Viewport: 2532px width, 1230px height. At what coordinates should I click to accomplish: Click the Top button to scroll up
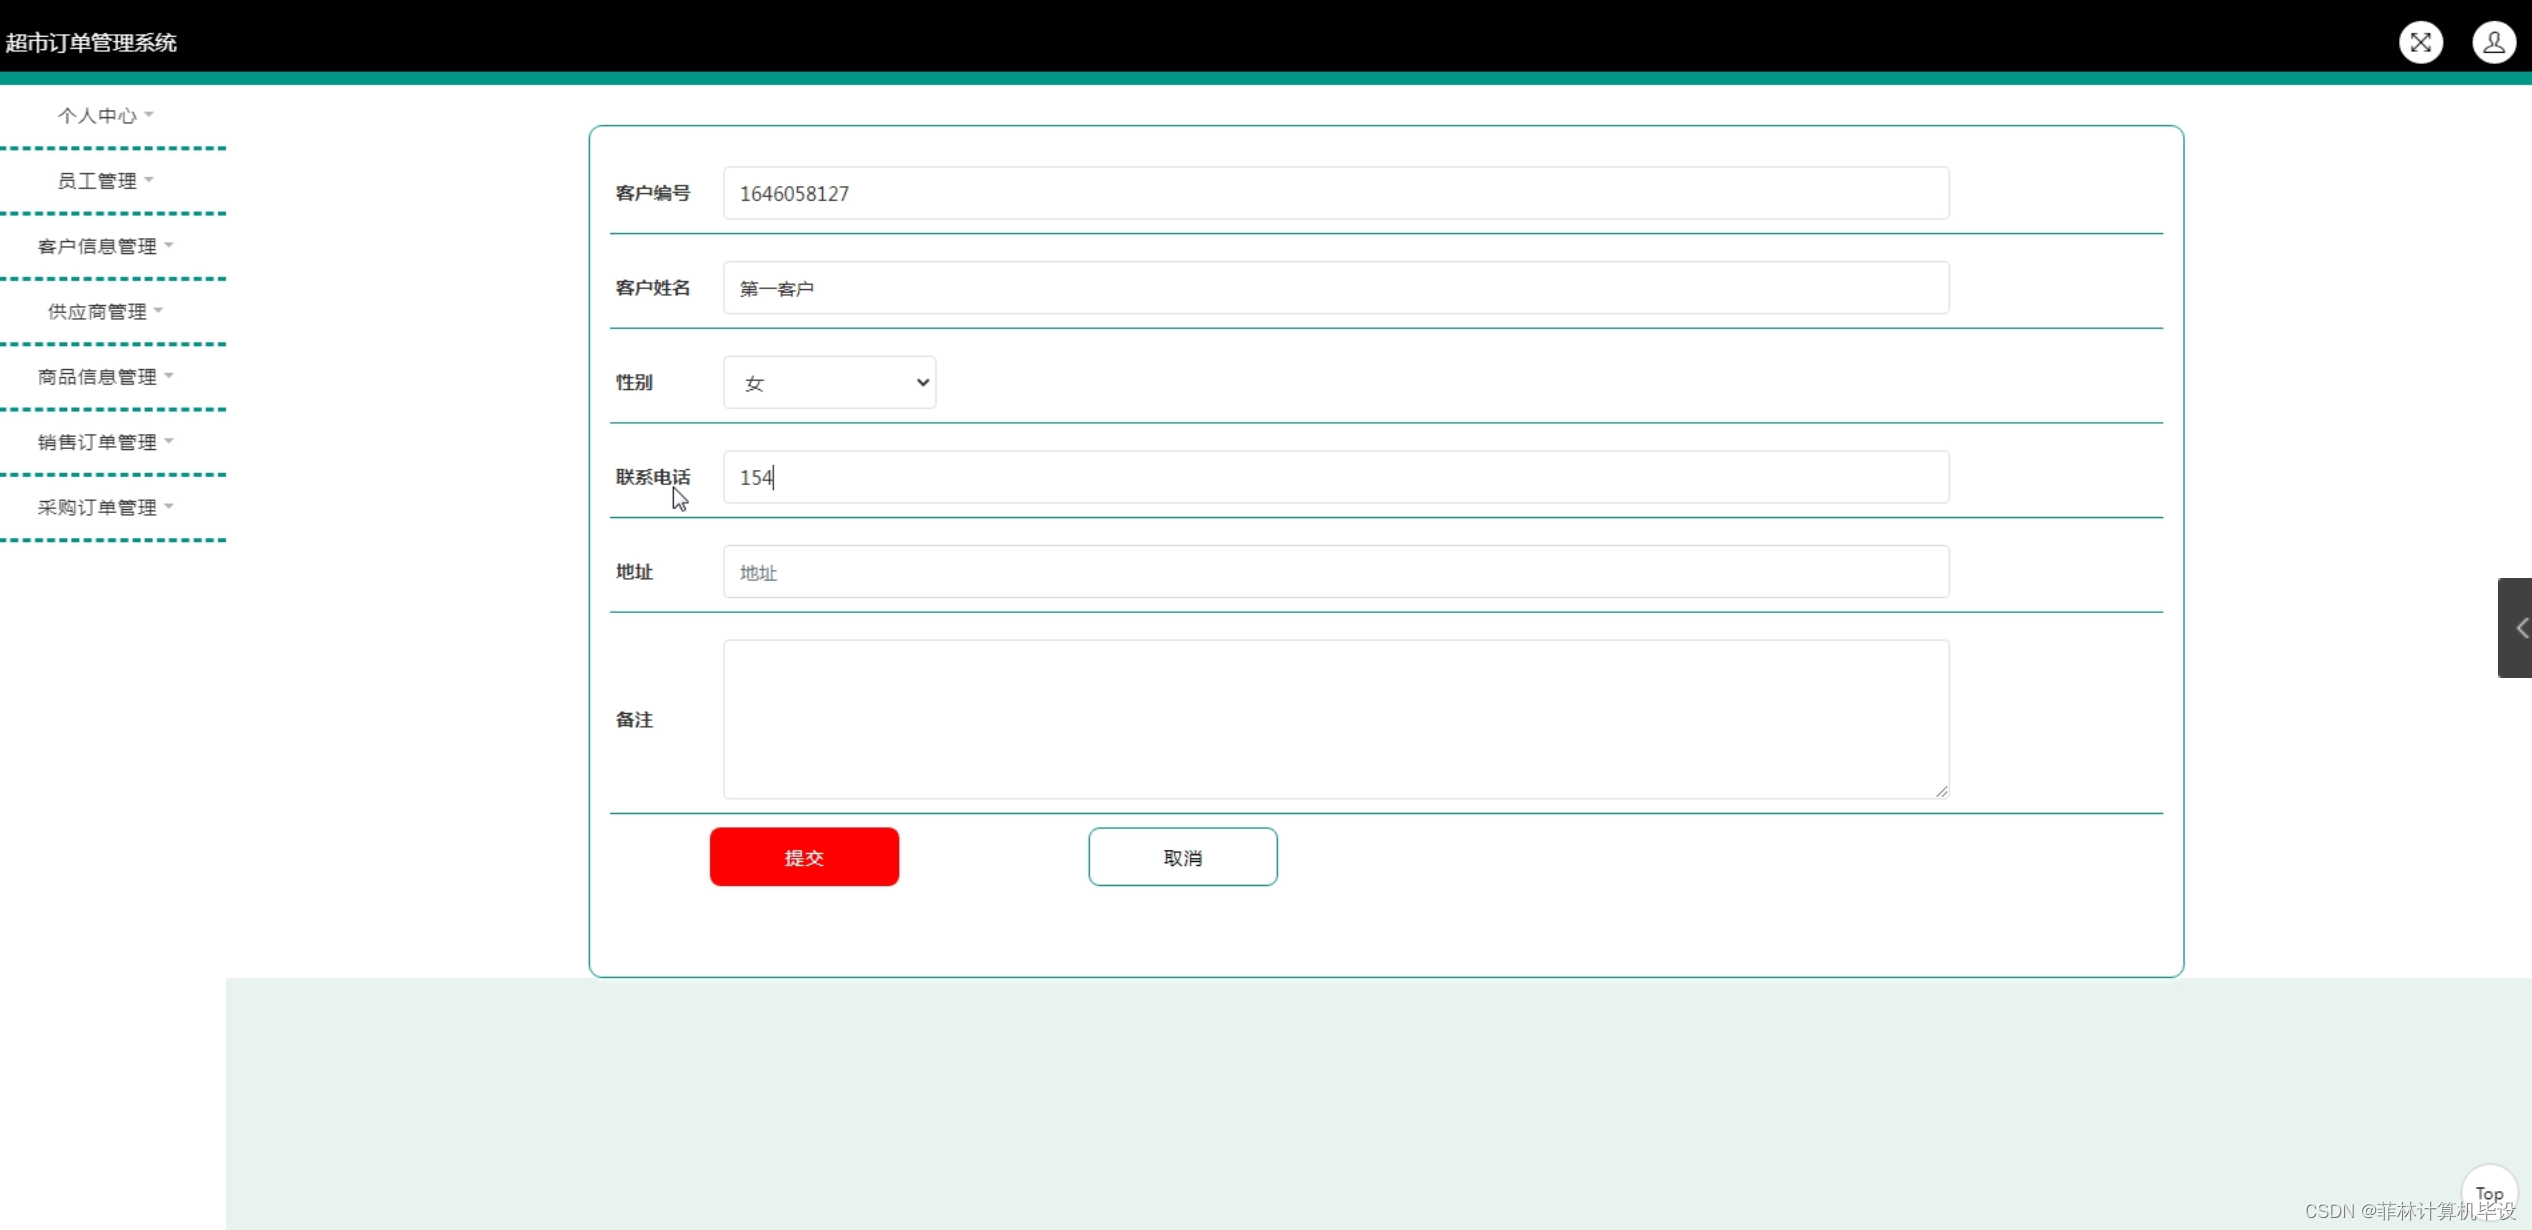click(x=2489, y=1192)
